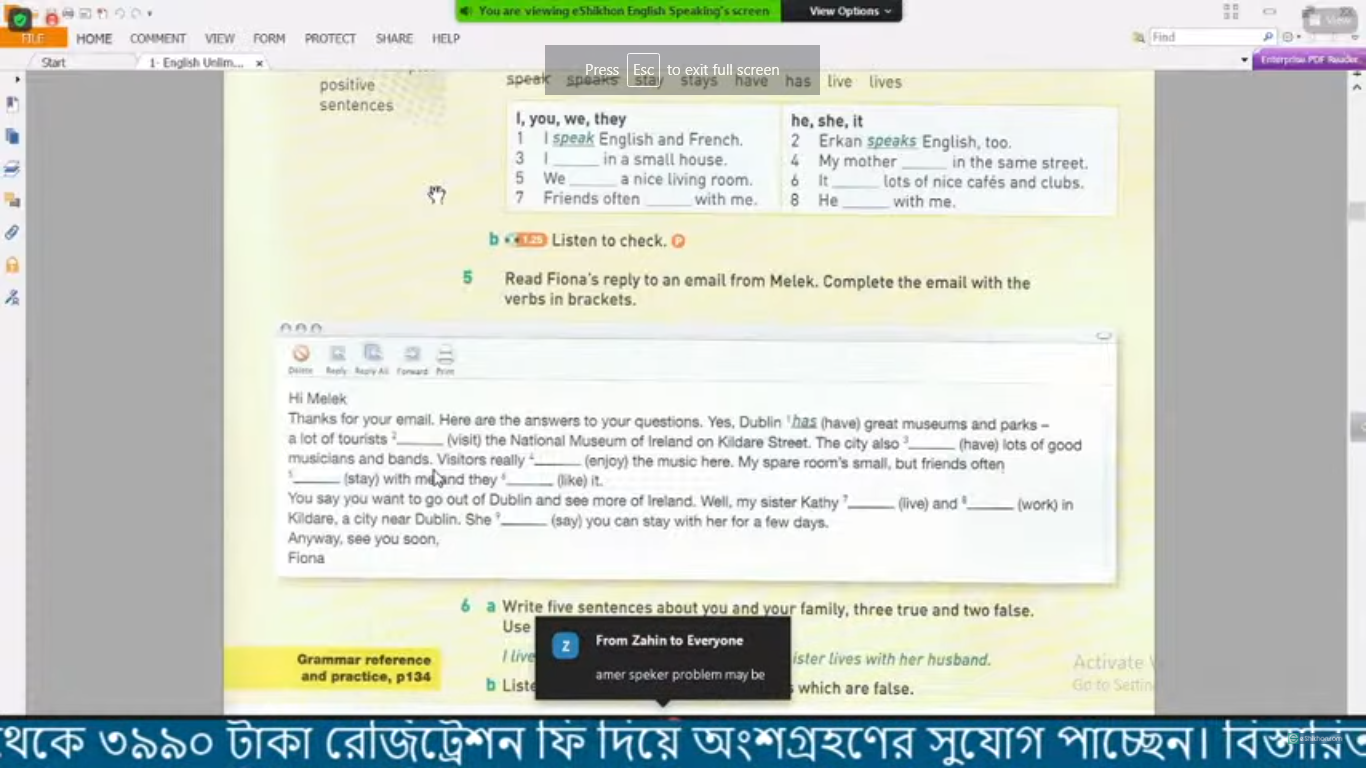
Task: Open the Bookmarks panel in the sidebar
Action: pyautogui.click(x=12, y=104)
